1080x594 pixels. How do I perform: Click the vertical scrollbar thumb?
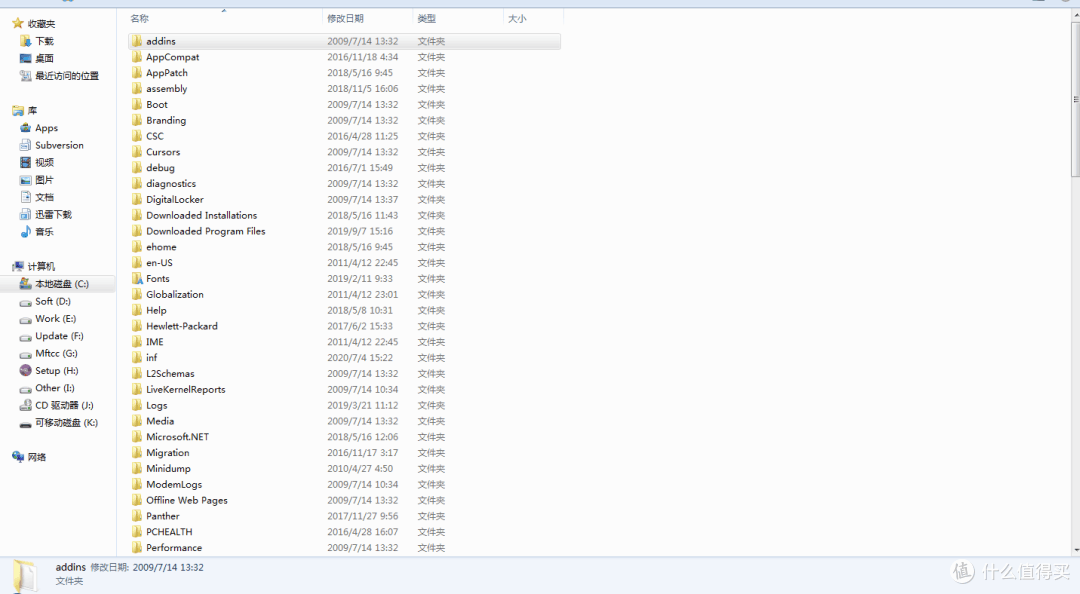tap(1075, 99)
